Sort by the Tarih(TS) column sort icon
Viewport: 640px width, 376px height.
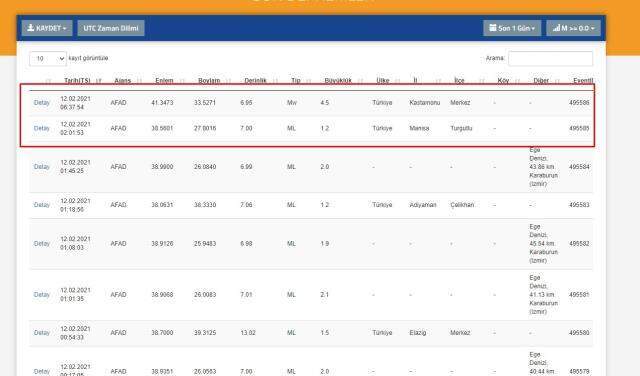(x=98, y=81)
